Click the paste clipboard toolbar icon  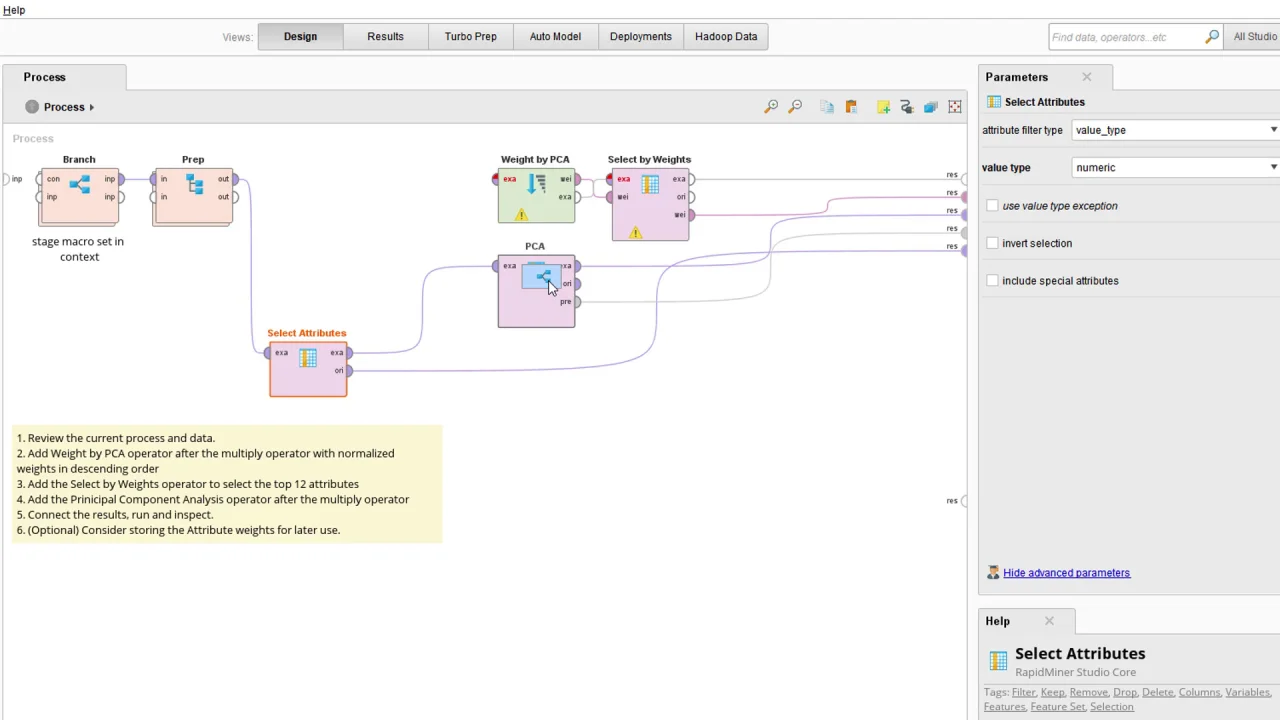coord(852,107)
